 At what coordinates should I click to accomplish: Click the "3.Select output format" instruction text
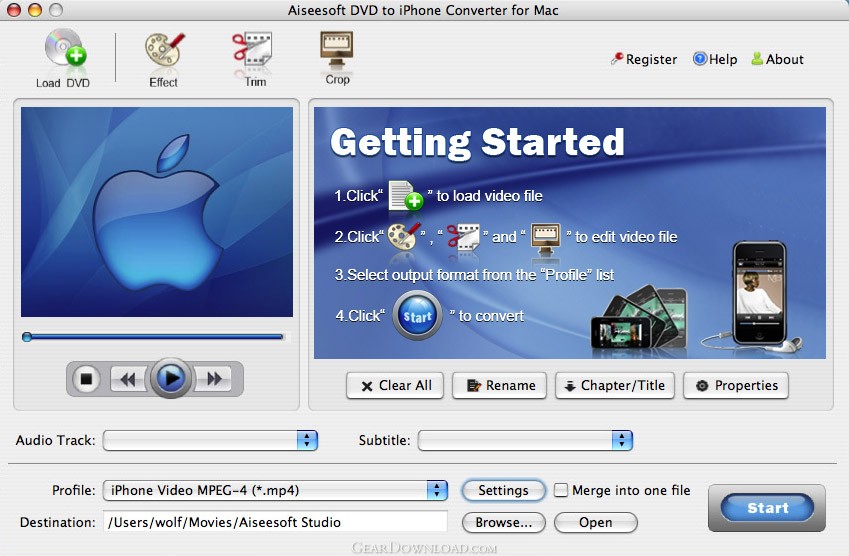click(x=474, y=275)
